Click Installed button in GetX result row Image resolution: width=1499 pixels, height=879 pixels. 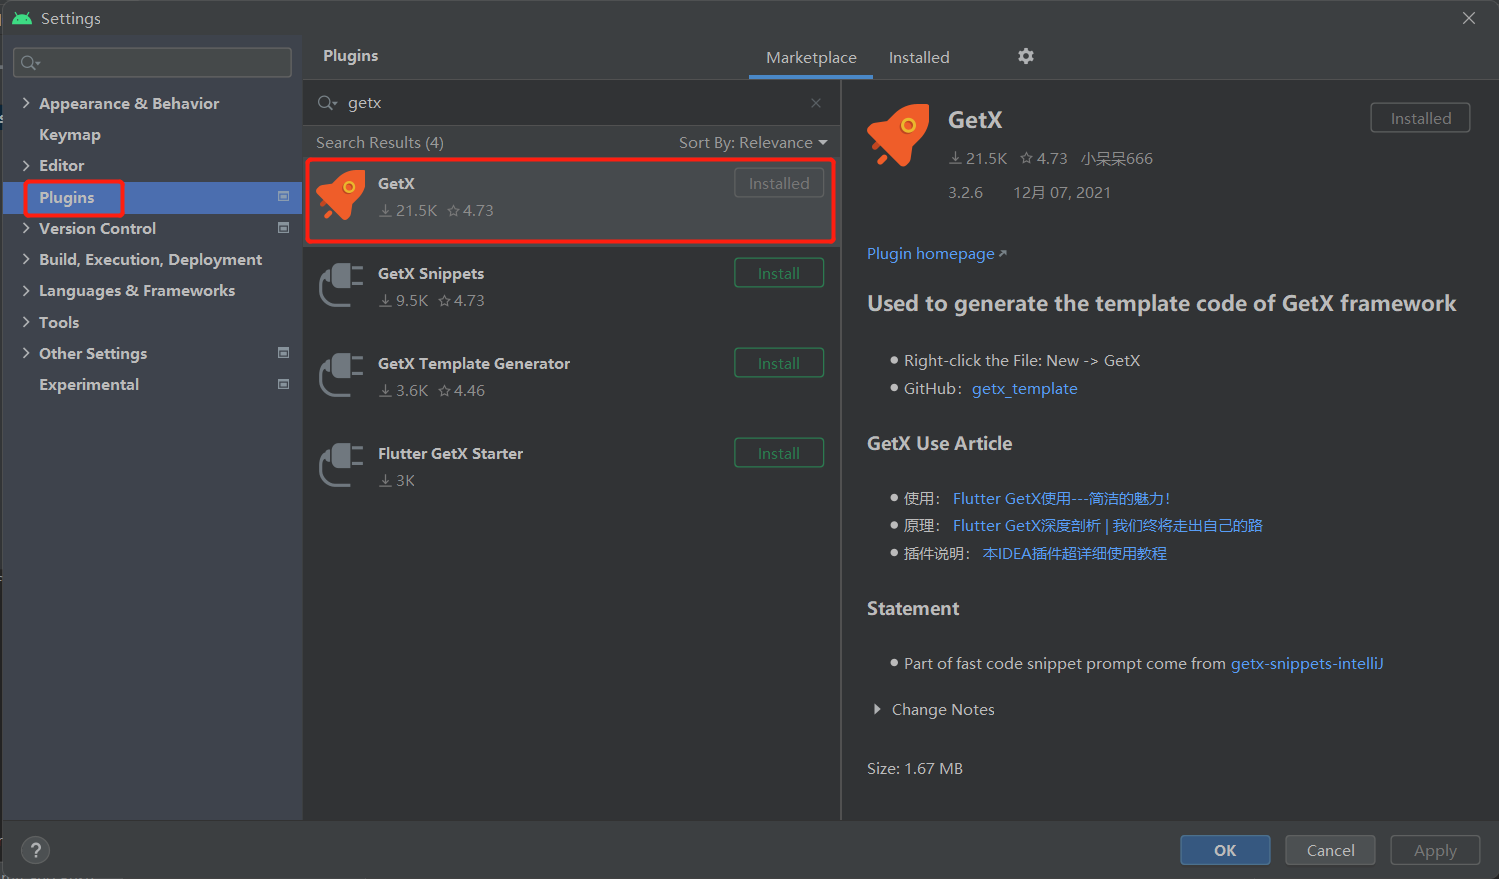[779, 183]
